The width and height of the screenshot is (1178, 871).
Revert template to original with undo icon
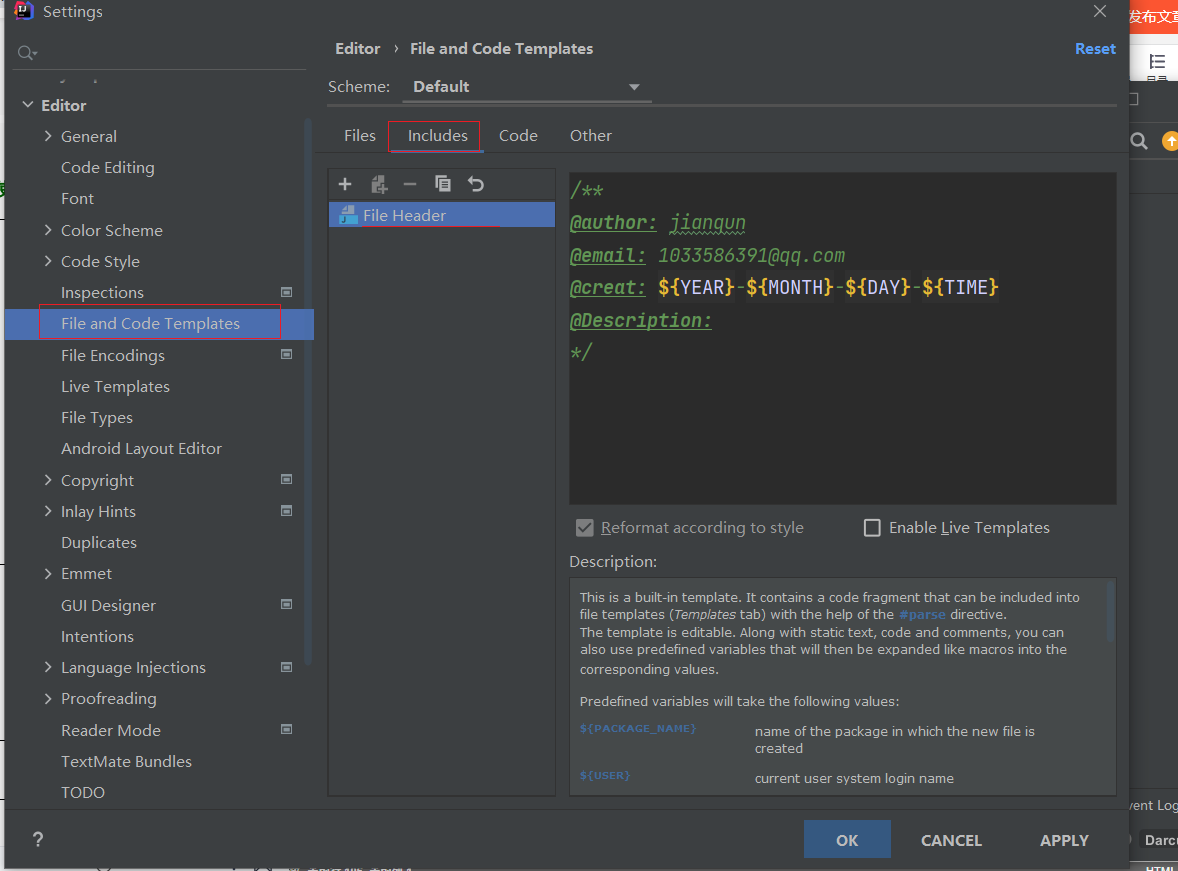[x=476, y=184]
